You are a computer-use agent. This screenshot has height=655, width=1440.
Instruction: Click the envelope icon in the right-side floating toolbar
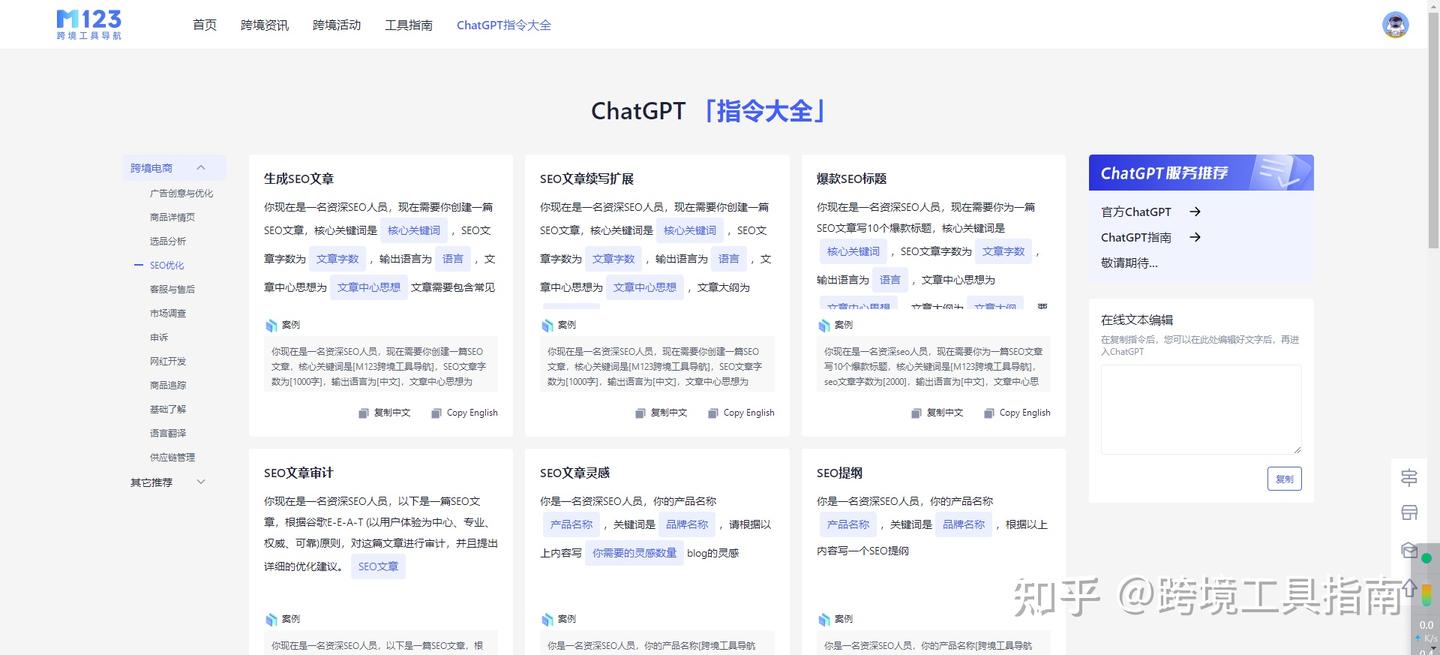click(1409, 548)
